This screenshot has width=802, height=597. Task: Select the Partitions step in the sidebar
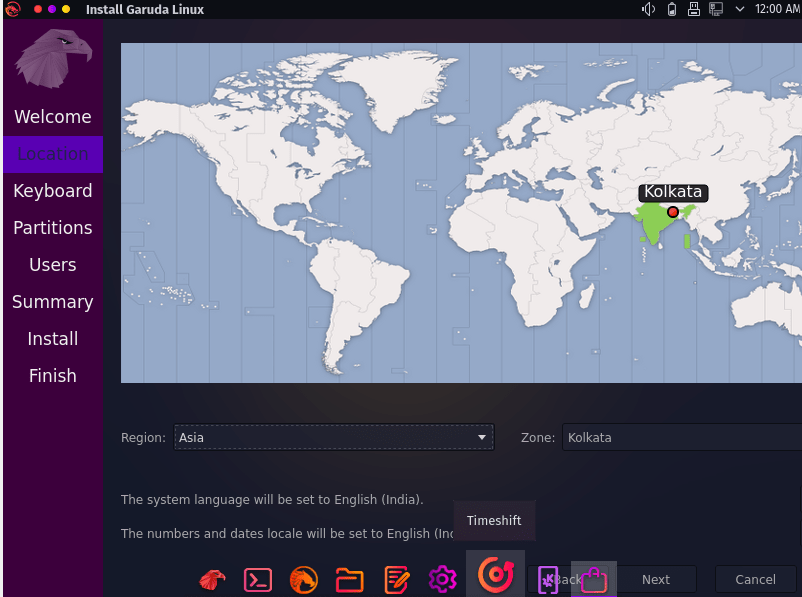click(53, 228)
